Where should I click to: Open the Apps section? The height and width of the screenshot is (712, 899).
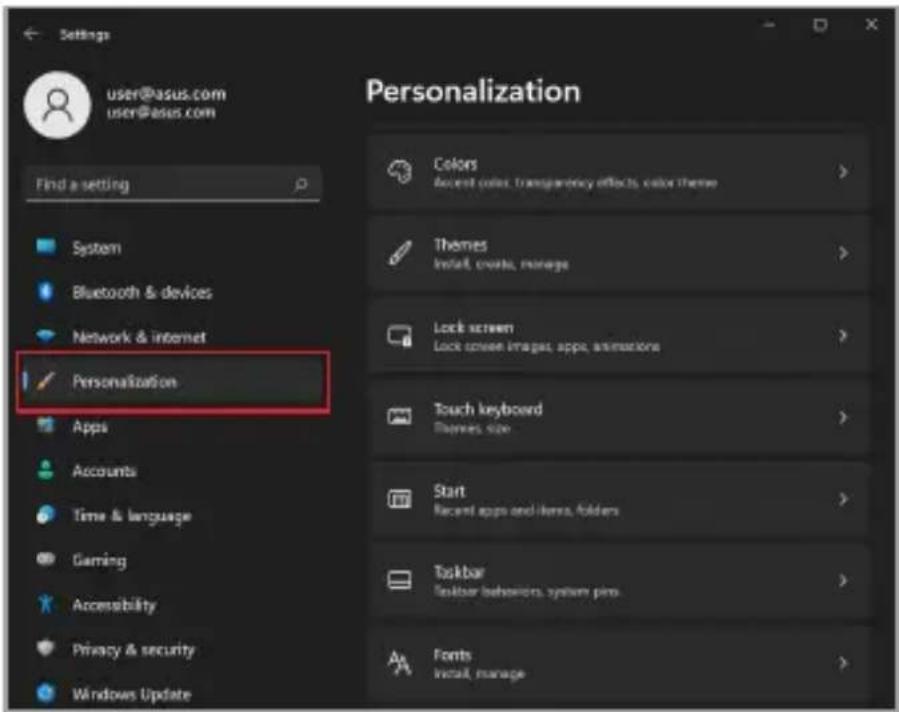coord(89,427)
